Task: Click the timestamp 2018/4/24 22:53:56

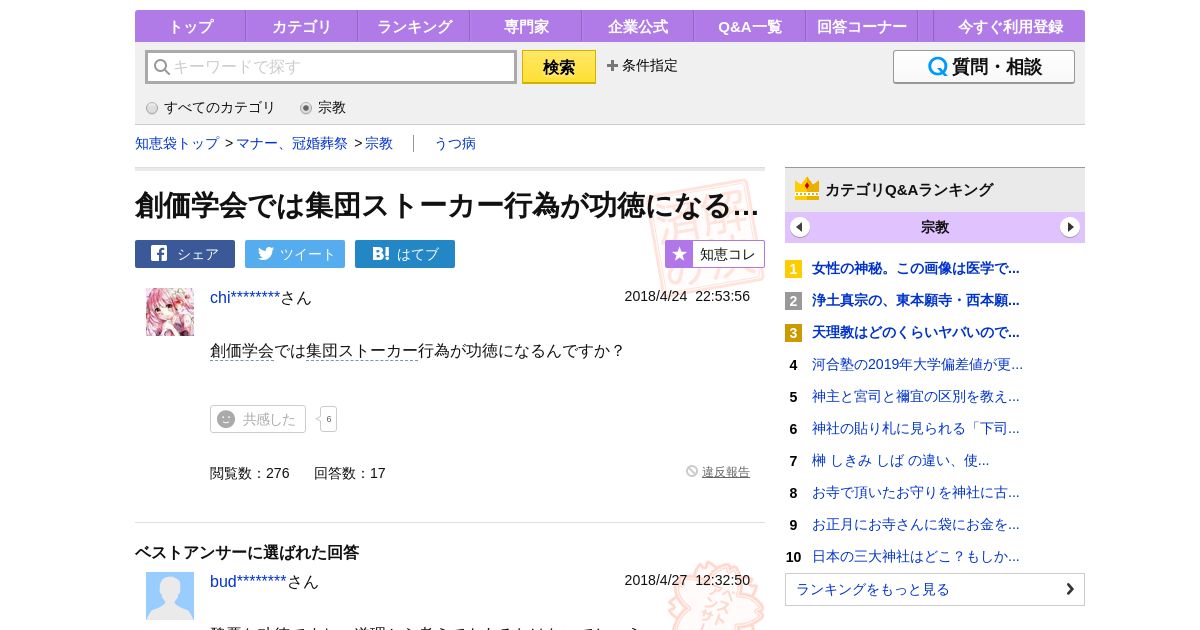Action: (687, 296)
